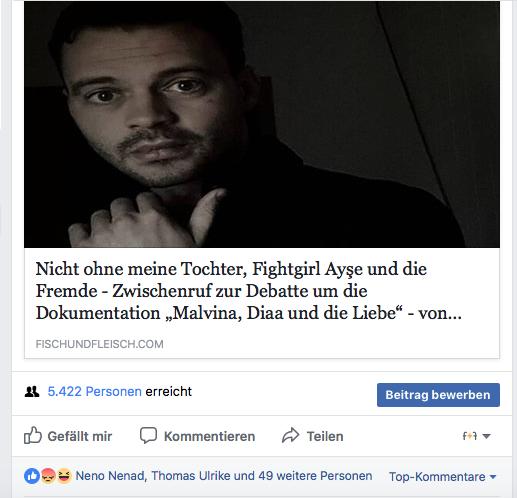Click the people-reached group icon

[x=32, y=392]
